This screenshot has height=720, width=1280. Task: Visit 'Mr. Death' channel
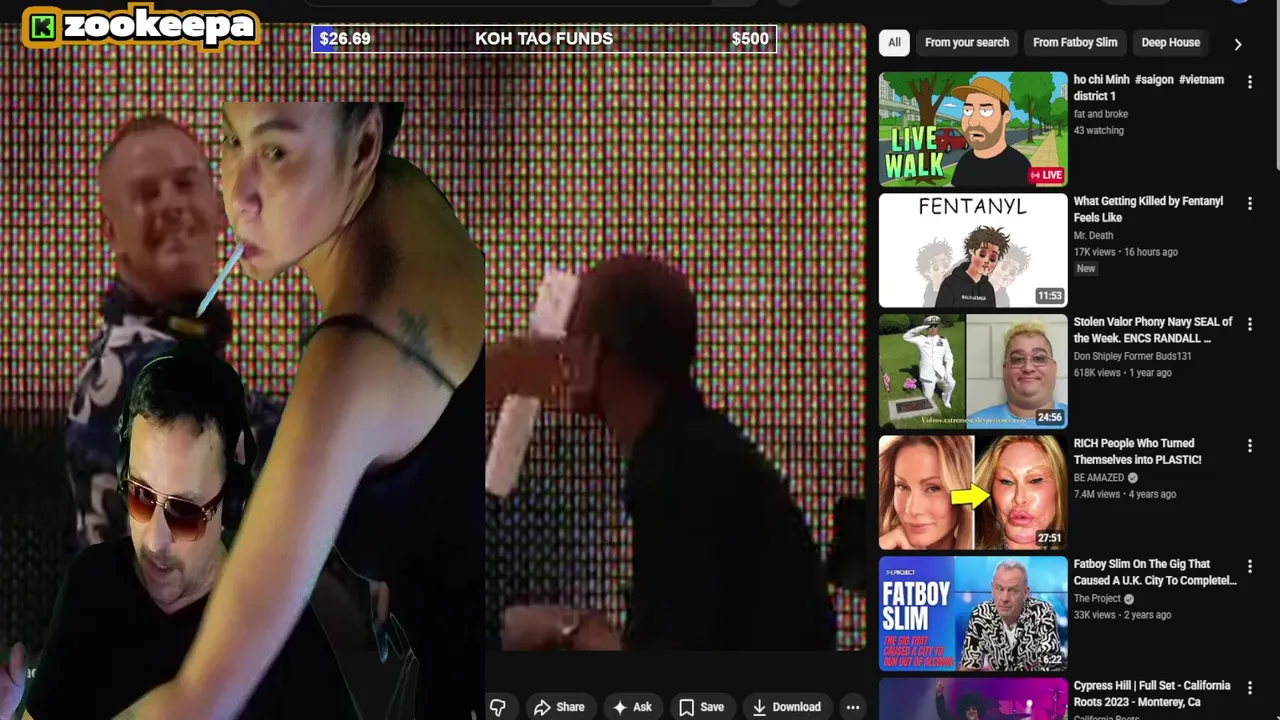coord(1093,236)
